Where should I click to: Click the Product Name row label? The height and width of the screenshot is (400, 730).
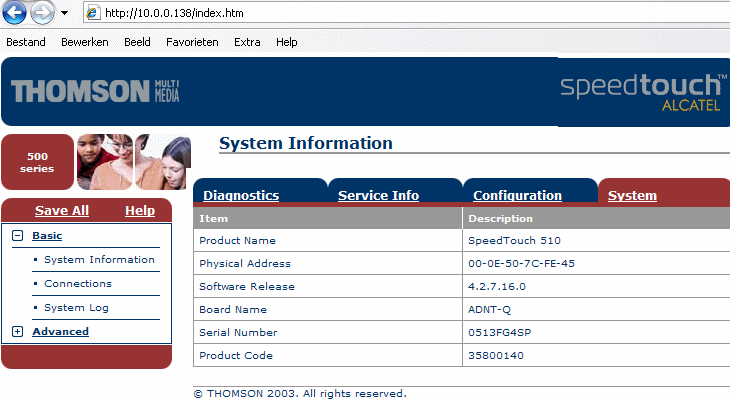(237, 241)
